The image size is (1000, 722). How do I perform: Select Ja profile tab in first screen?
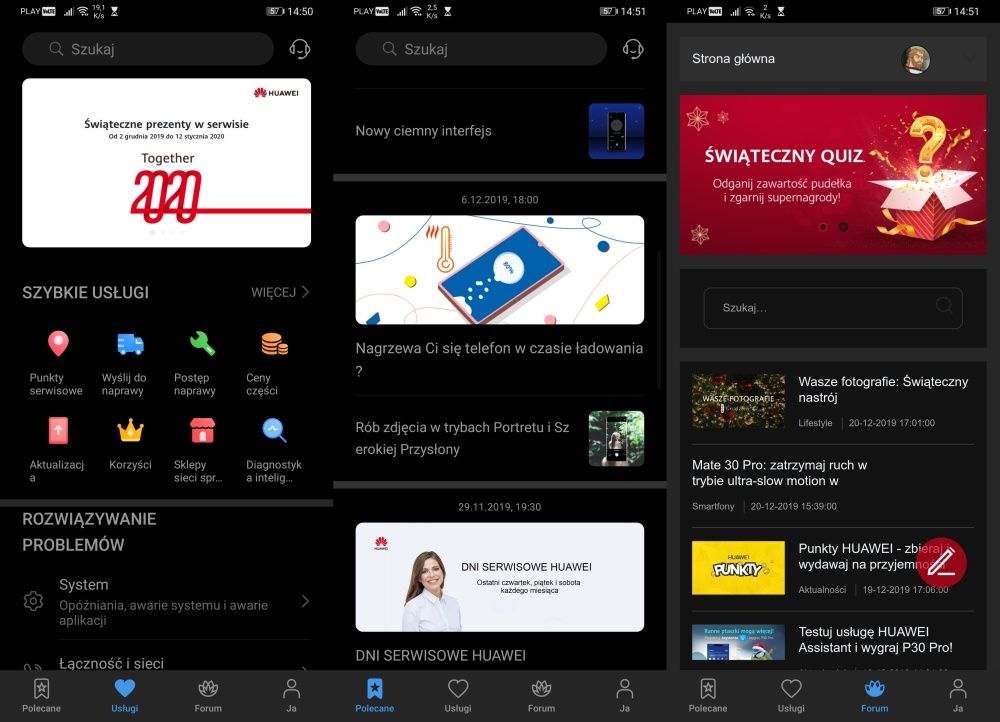(x=291, y=696)
